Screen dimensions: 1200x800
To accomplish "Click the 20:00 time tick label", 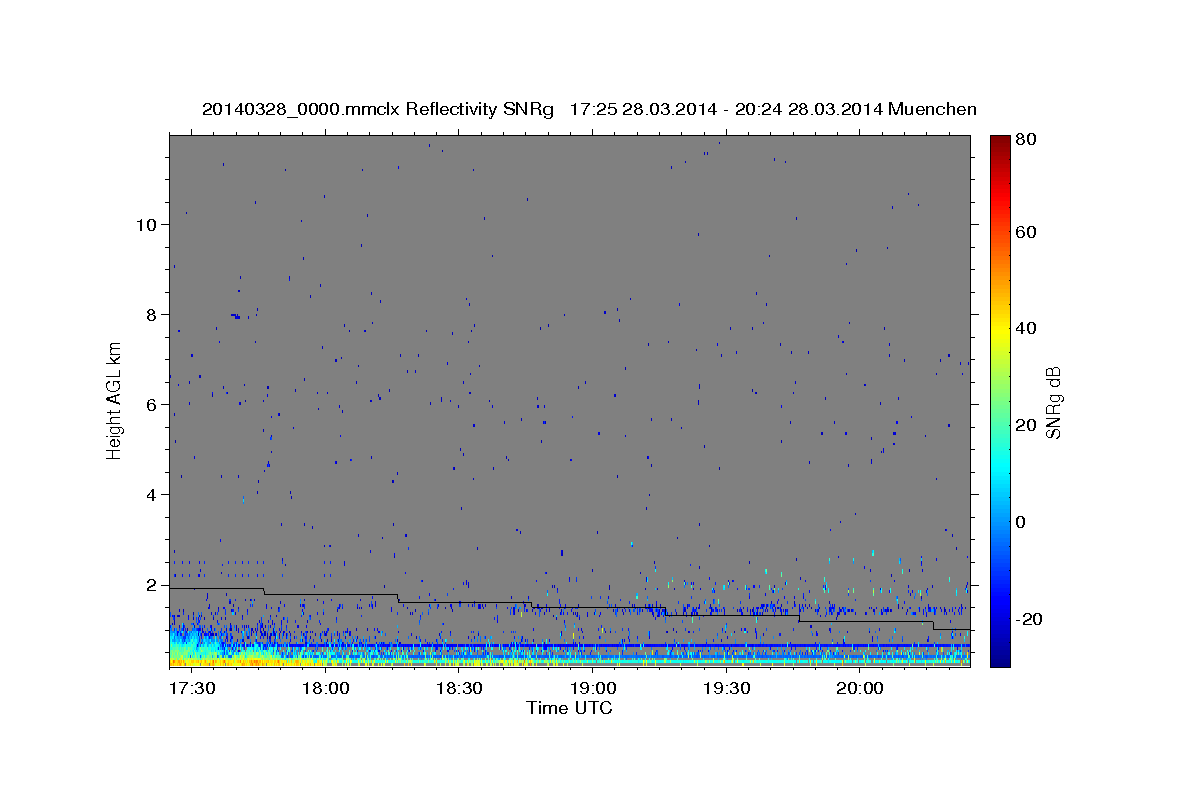I will pyautogui.click(x=860, y=689).
